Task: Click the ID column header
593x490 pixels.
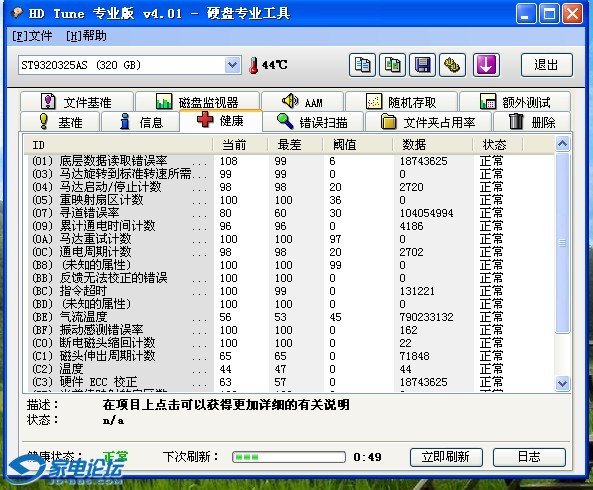Action: pyautogui.click(x=118, y=145)
